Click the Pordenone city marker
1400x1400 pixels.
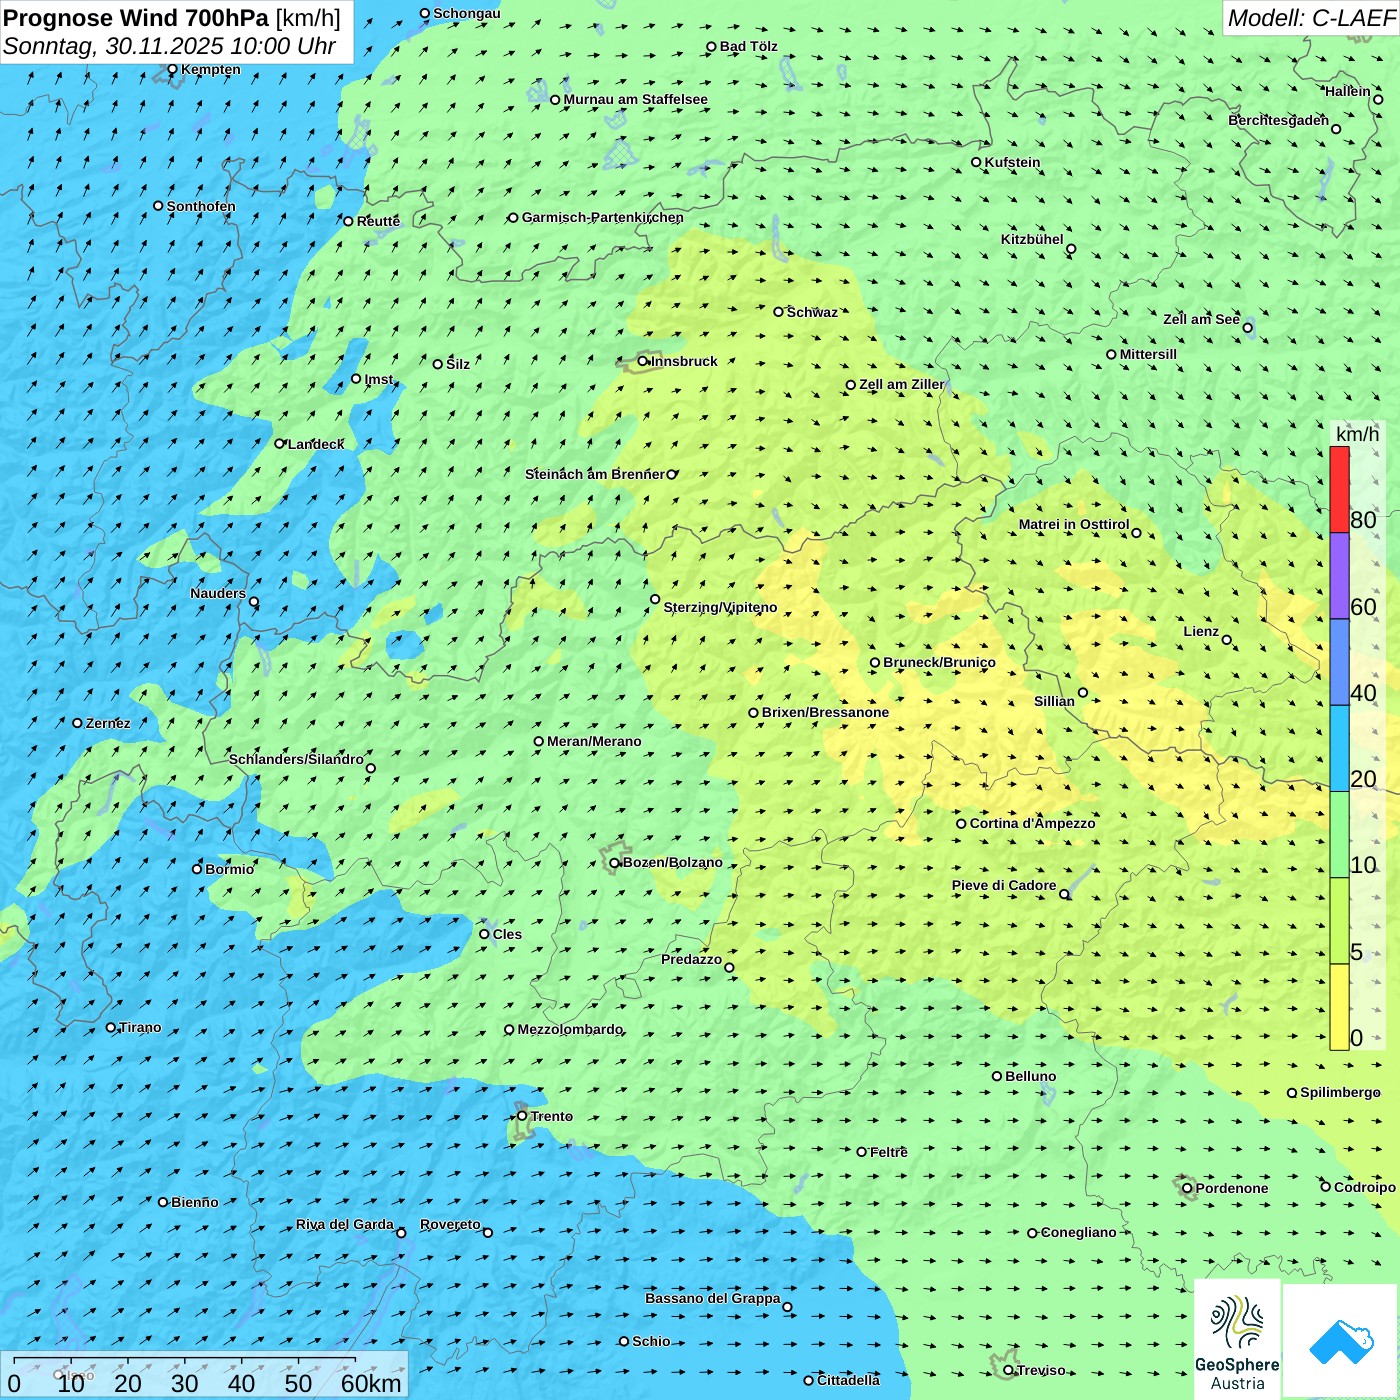click(x=1187, y=1188)
